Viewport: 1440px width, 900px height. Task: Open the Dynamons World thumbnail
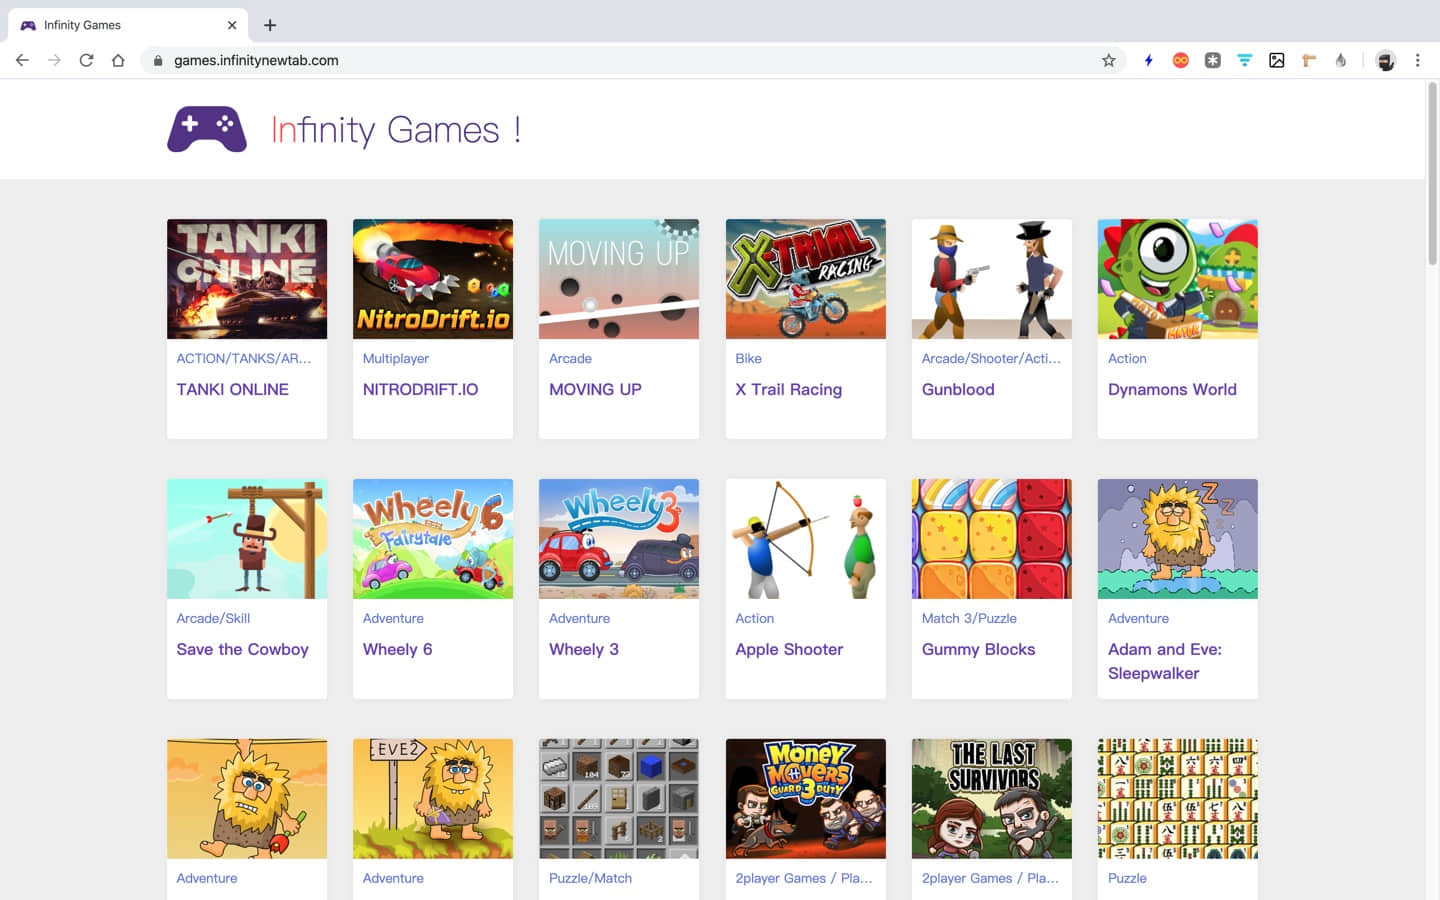pos(1178,279)
